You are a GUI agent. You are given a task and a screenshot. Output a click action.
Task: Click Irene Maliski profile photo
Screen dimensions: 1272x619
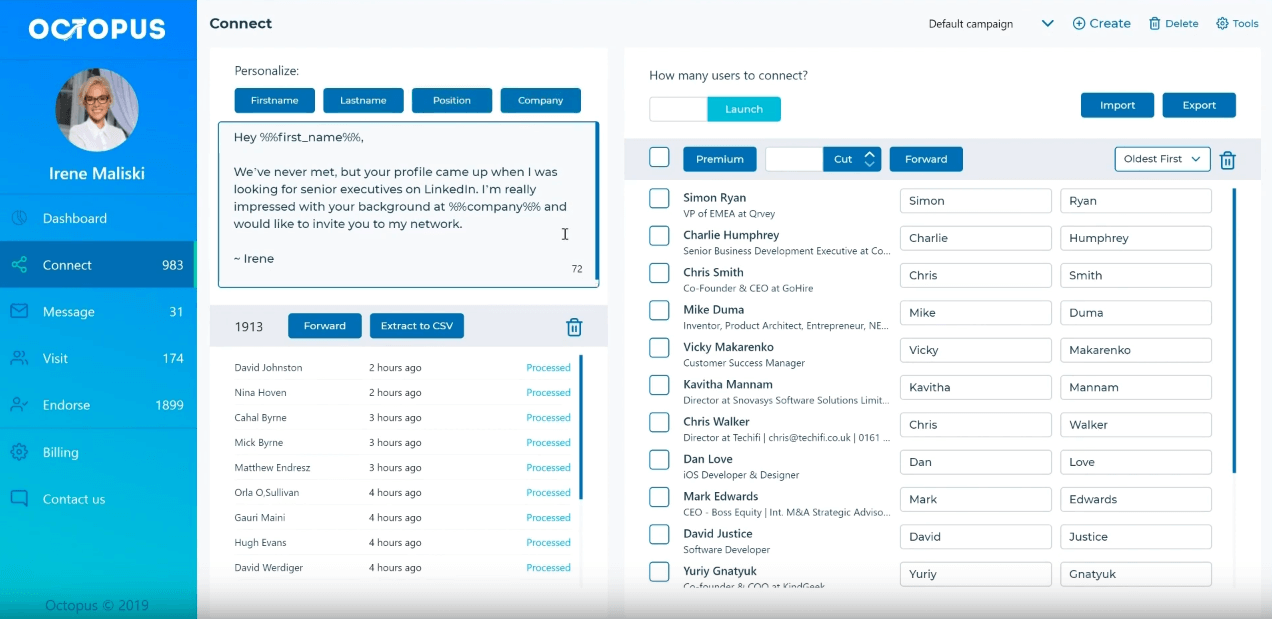click(97, 110)
